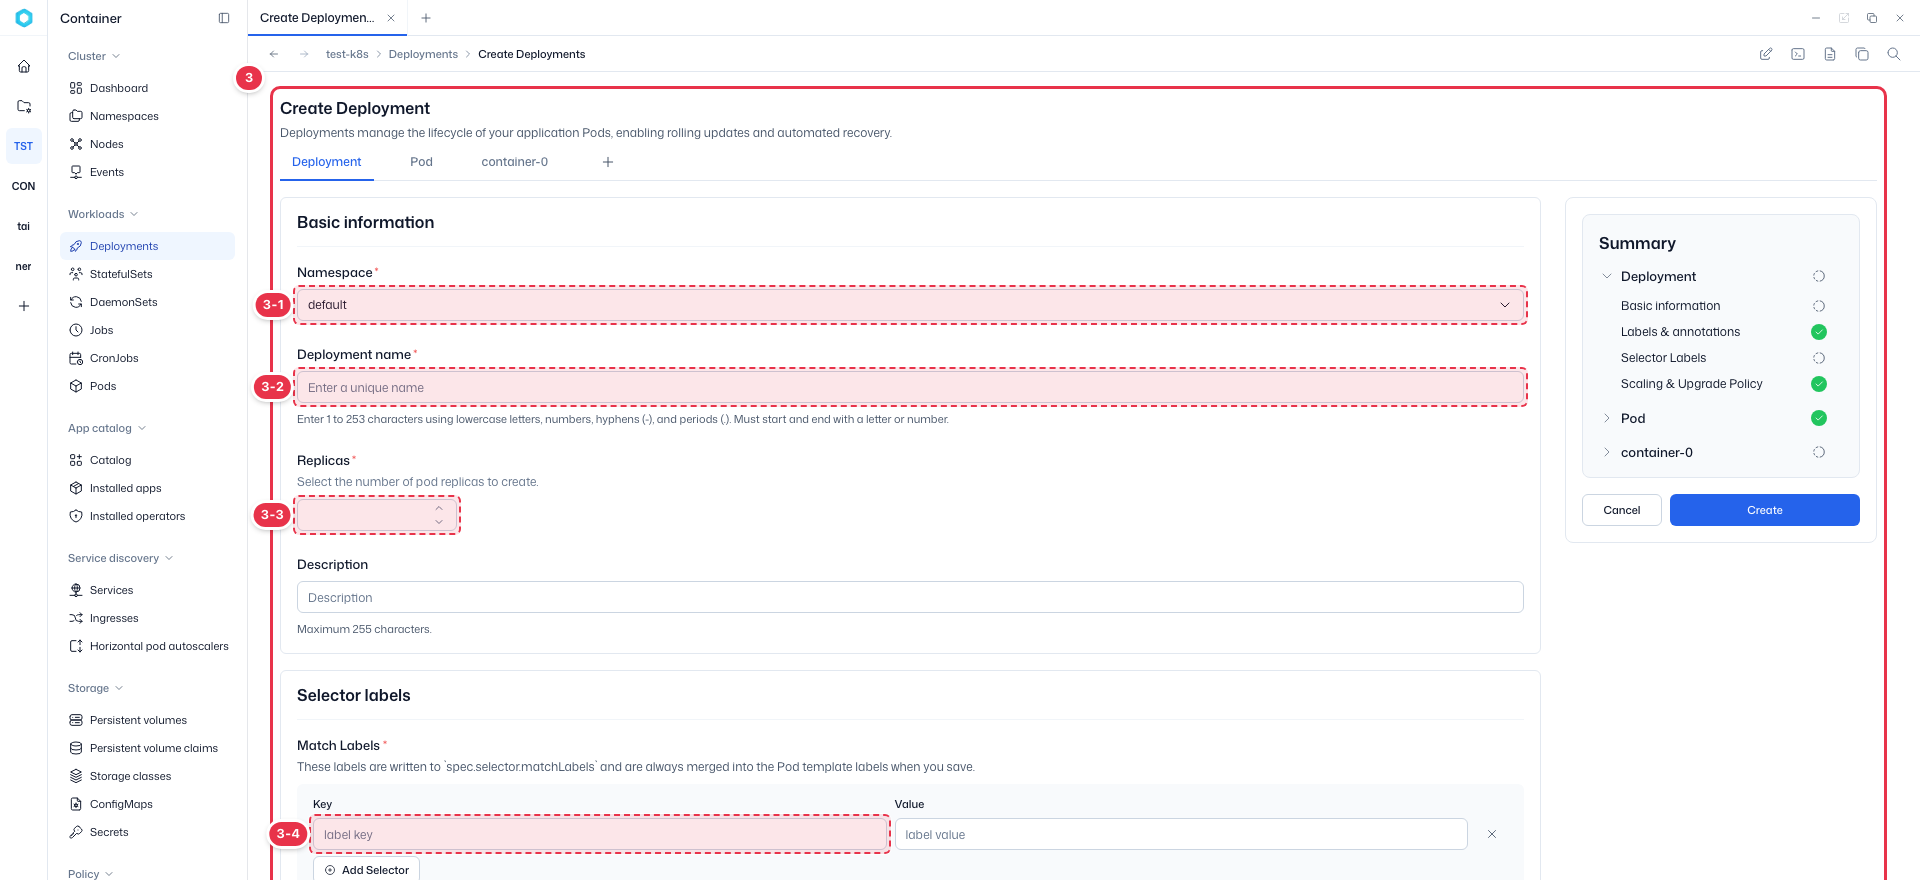Go forward with the right arrow
1920x880 pixels.
[x=304, y=54]
